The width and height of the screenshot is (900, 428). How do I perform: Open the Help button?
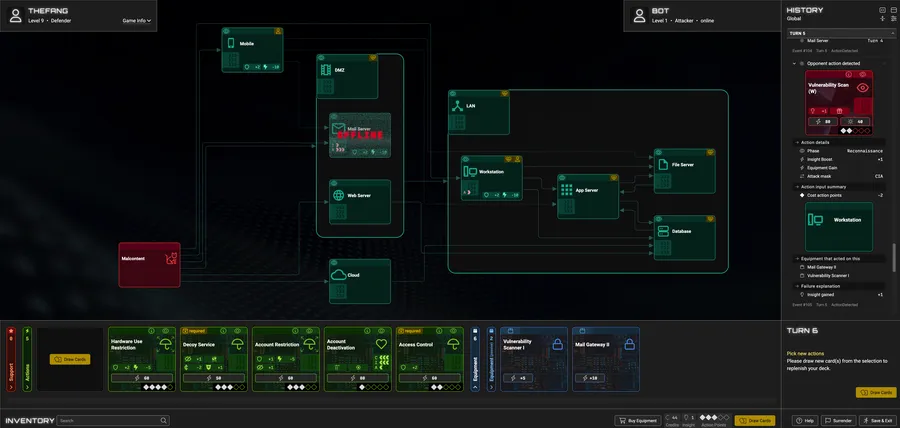tap(805, 421)
